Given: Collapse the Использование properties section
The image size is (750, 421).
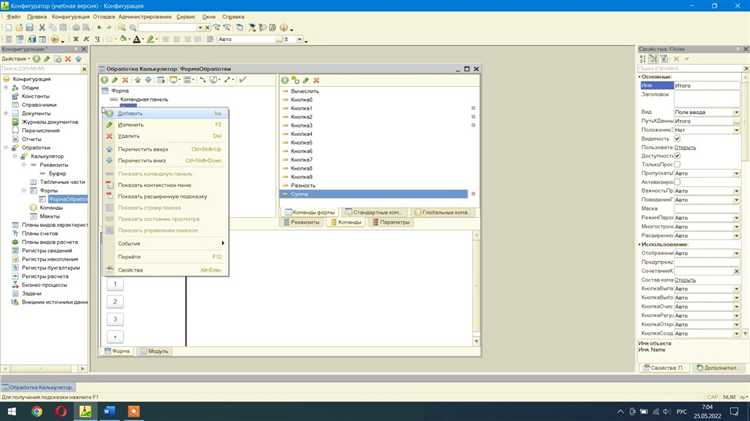Looking at the screenshot, I should [640, 244].
